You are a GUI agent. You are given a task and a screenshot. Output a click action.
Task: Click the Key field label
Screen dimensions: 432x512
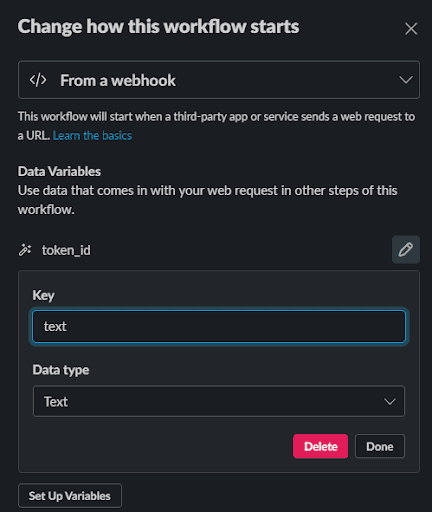(x=43, y=295)
